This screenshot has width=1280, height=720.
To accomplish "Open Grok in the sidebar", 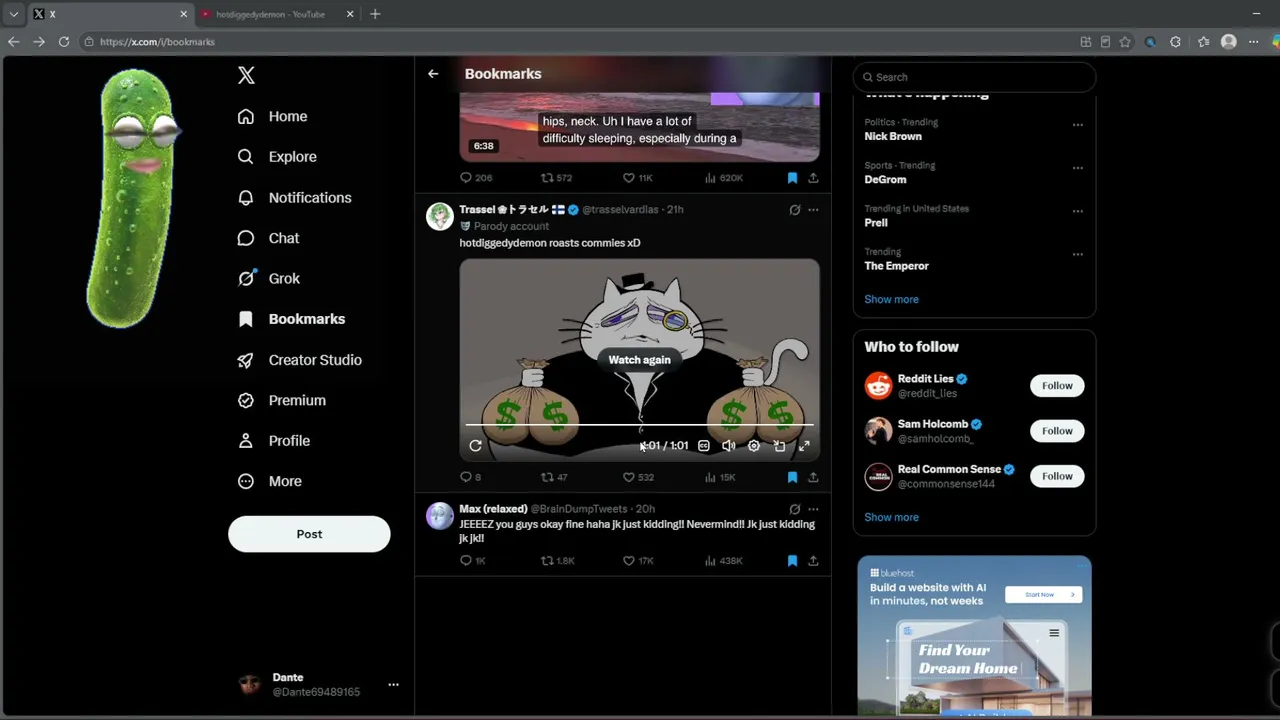I will (268, 279).
